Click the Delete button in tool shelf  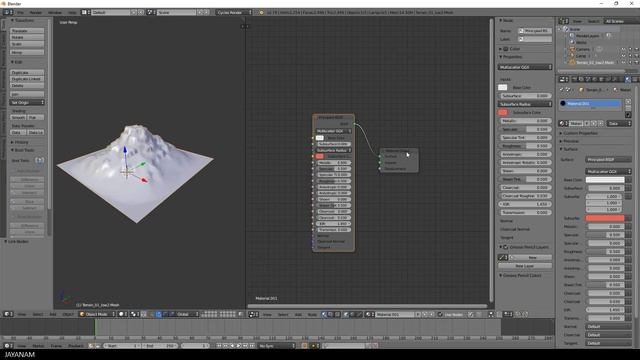(x=27, y=86)
